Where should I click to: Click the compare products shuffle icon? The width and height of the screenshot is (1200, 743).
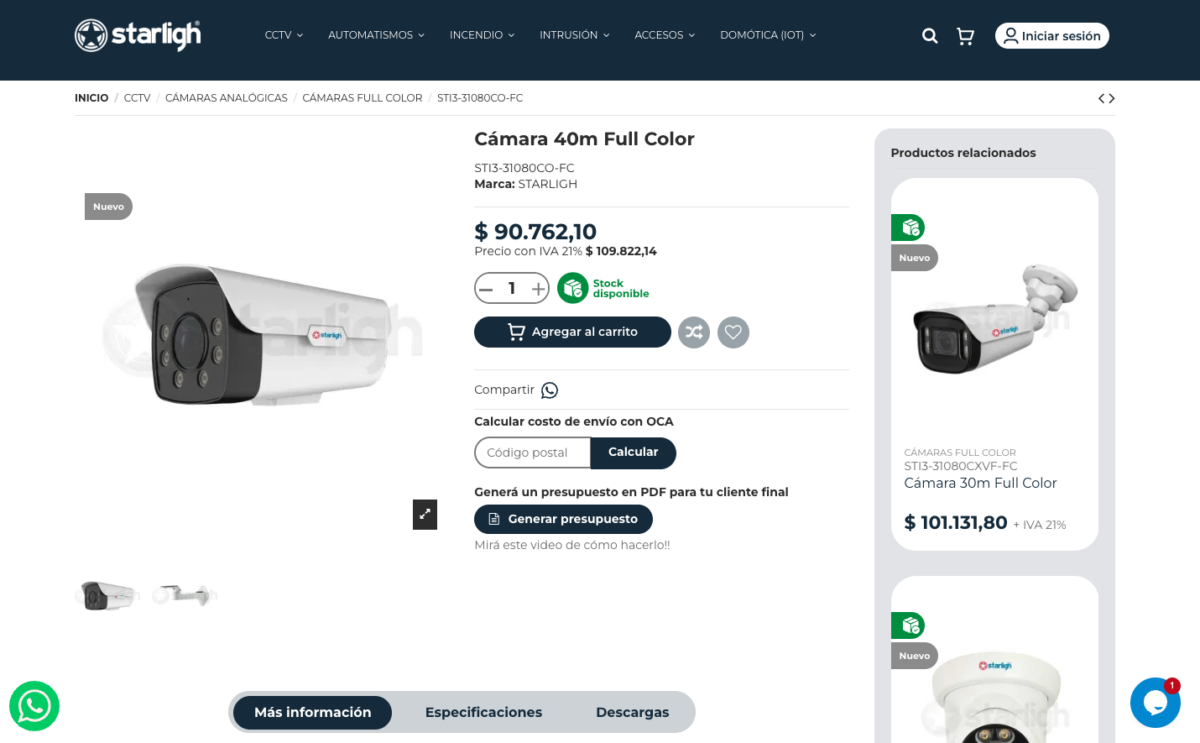pos(694,332)
